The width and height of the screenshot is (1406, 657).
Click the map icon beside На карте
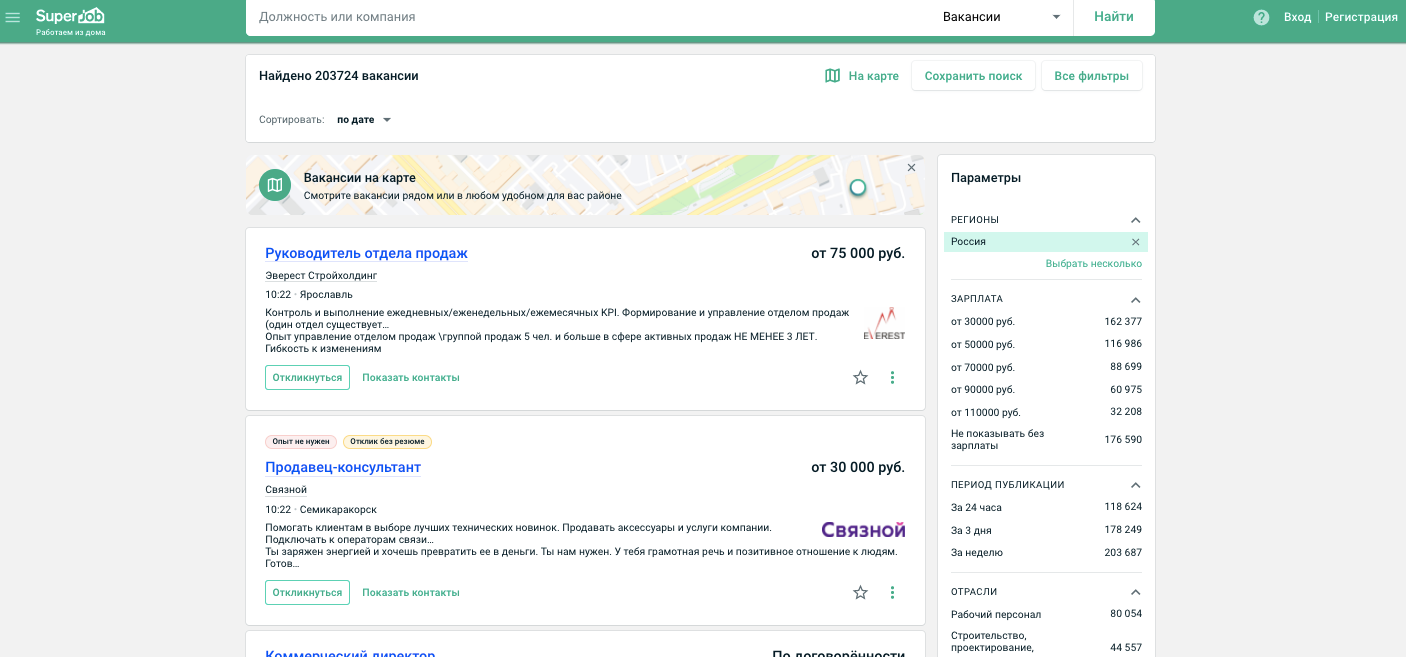click(x=832, y=75)
